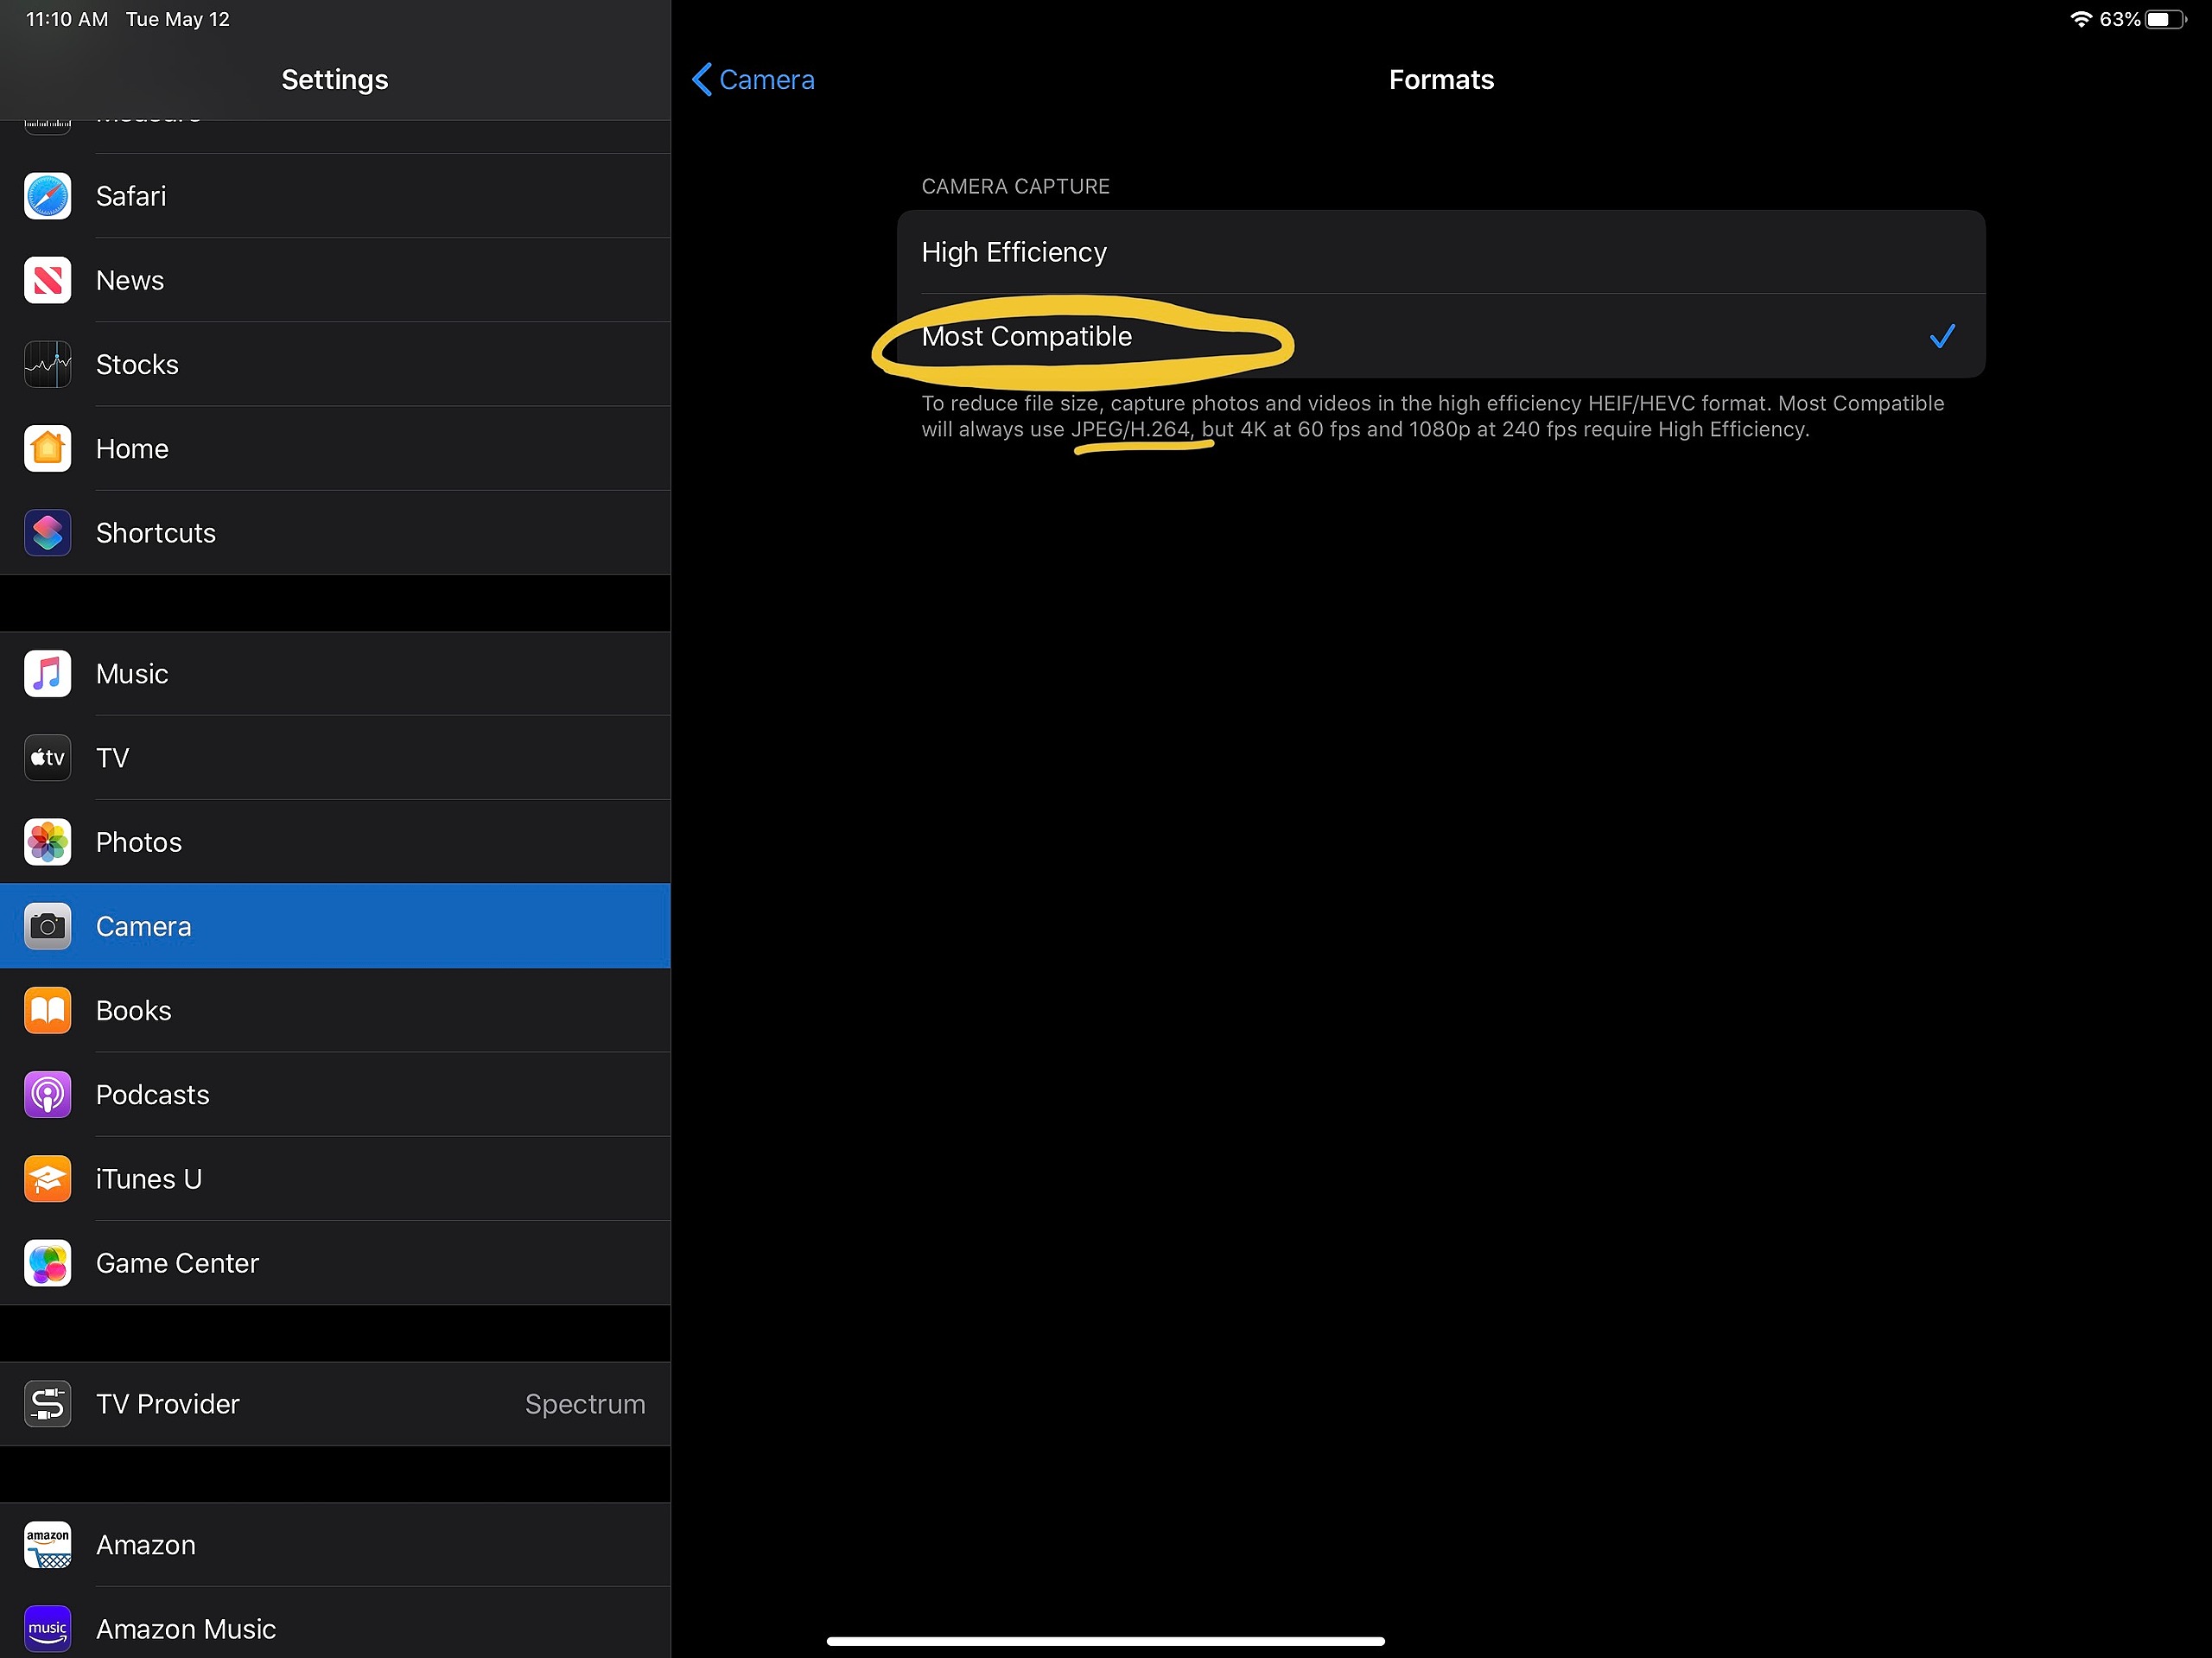Open Podcasts settings row

pos(335,1095)
